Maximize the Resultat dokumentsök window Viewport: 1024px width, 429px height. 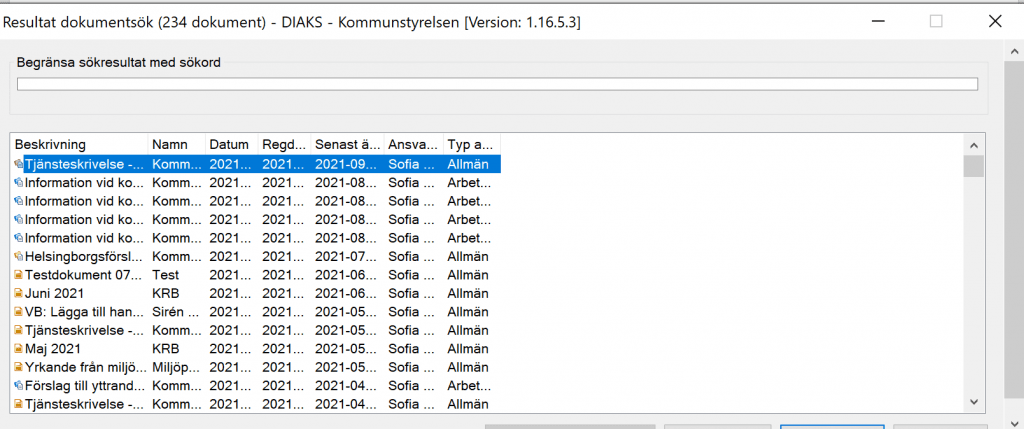936,22
